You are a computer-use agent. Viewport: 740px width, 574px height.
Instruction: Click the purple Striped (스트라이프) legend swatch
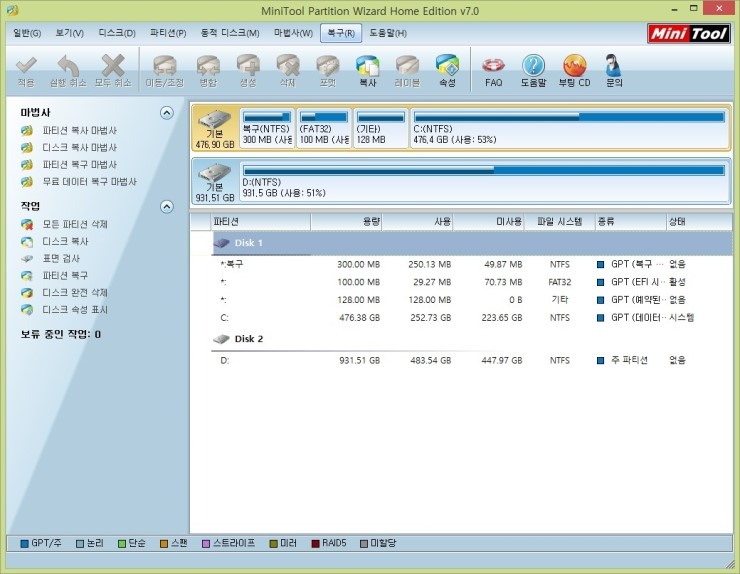206,544
